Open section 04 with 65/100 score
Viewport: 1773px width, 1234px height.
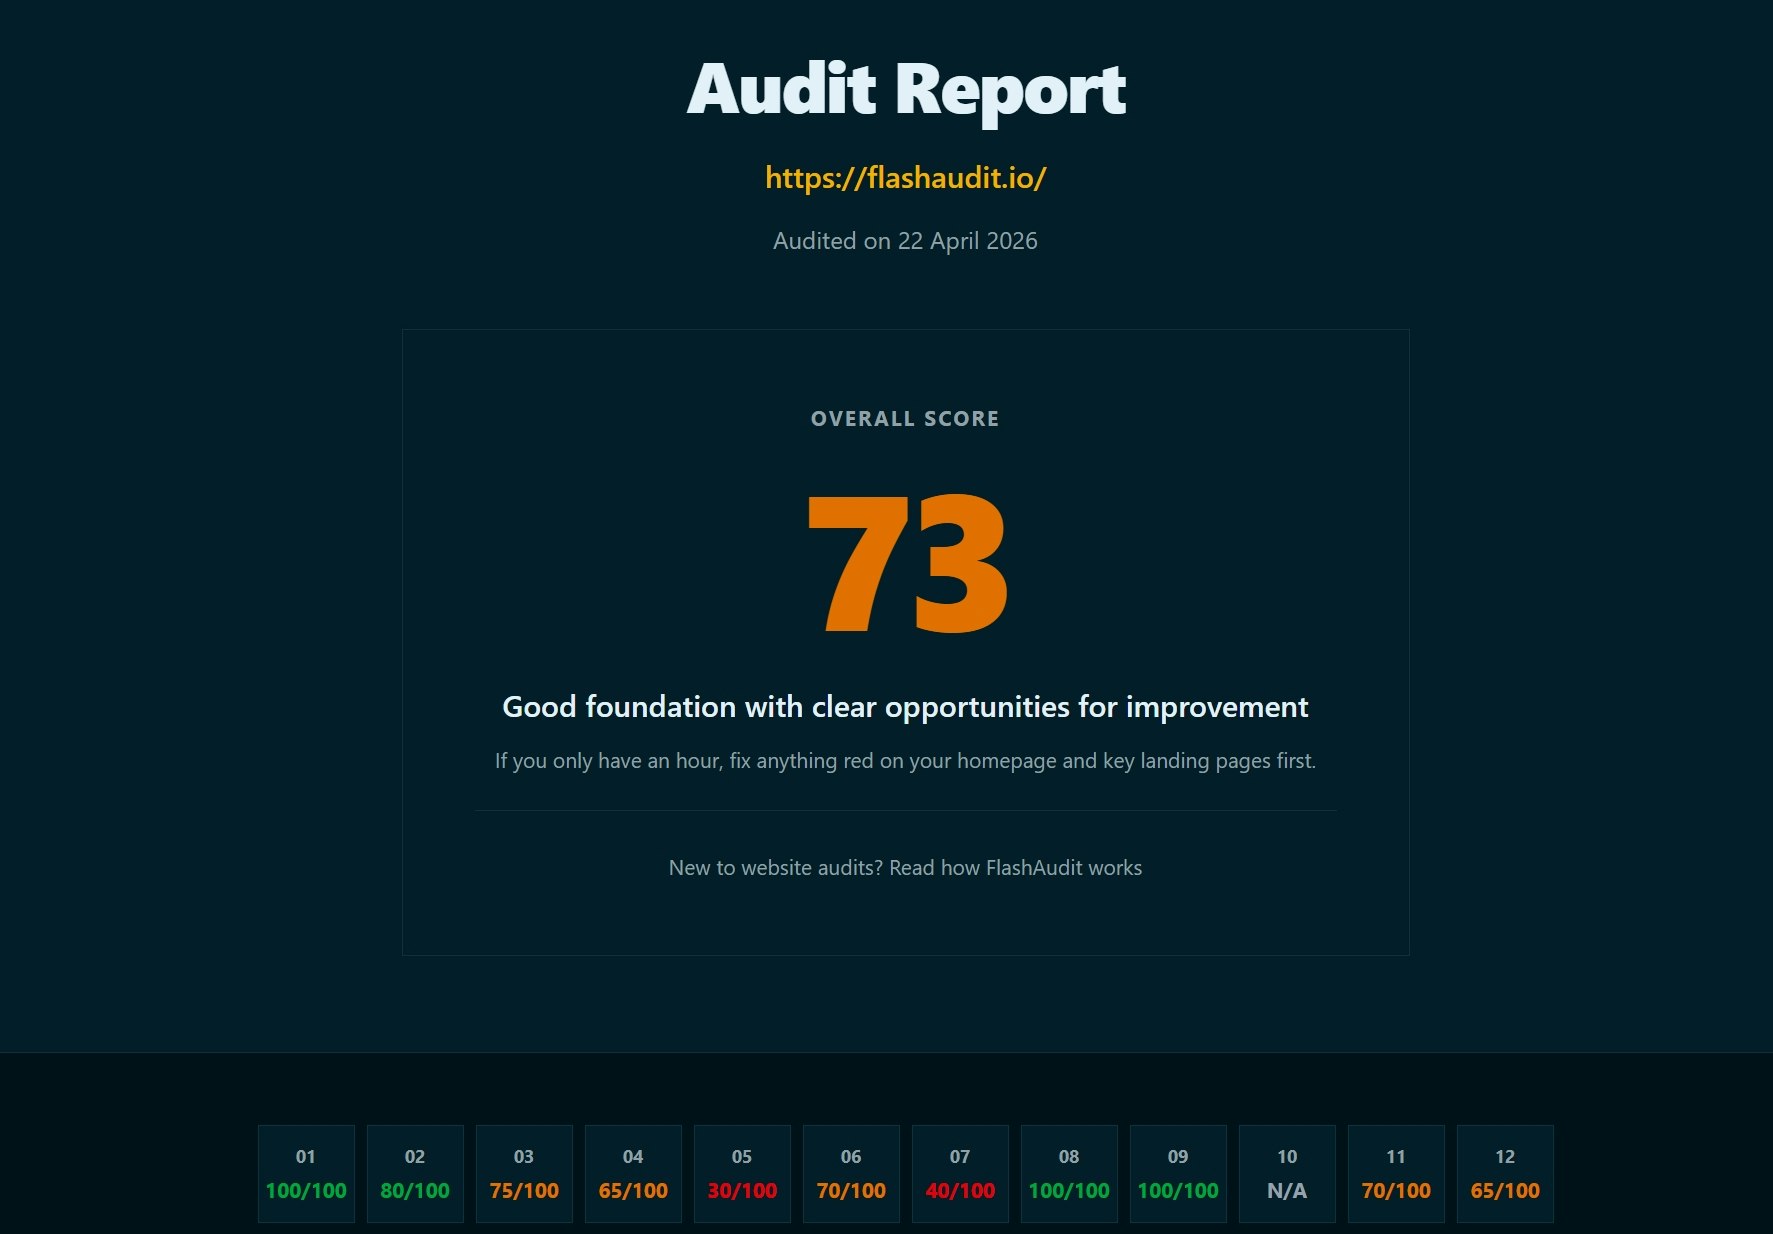pos(633,1173)
